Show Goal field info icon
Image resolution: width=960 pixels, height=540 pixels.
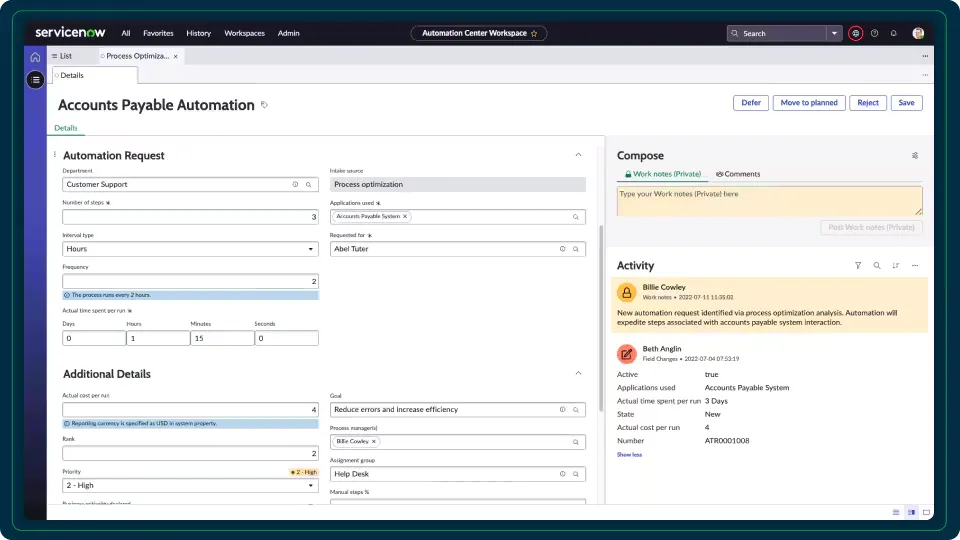pos(562,410)
